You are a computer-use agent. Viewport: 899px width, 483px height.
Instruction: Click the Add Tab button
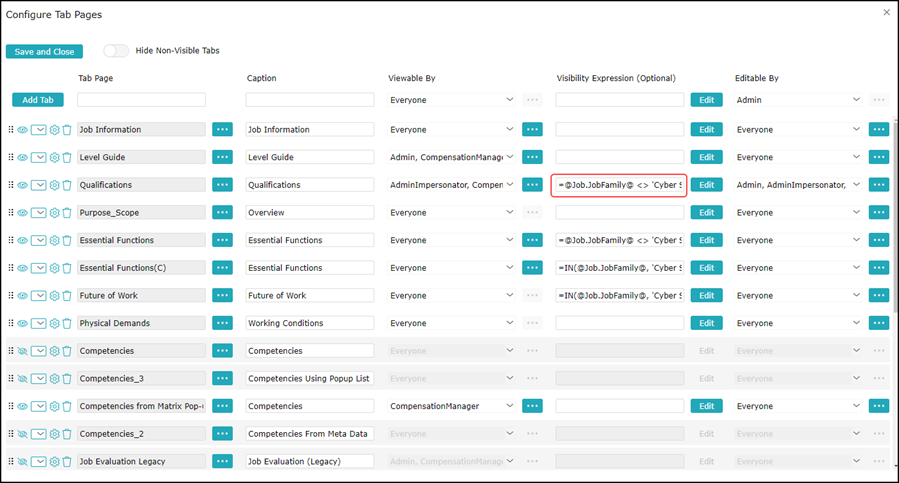38,100
